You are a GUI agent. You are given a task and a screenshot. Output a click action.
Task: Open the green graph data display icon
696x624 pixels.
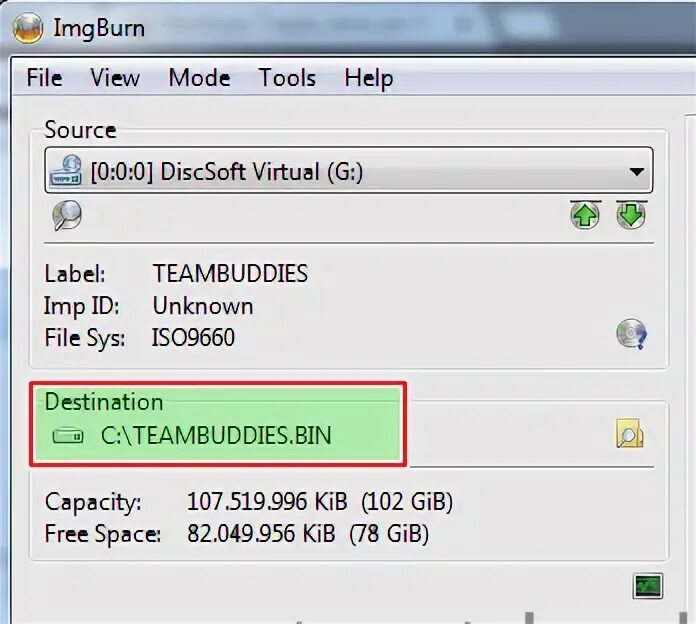coord(647,586)
